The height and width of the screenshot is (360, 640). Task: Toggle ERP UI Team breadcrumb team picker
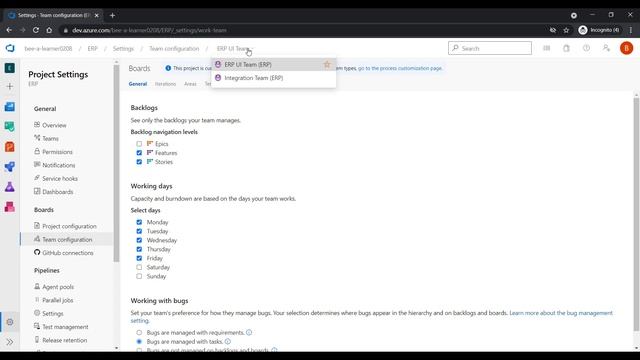click(x=234, y=49)
